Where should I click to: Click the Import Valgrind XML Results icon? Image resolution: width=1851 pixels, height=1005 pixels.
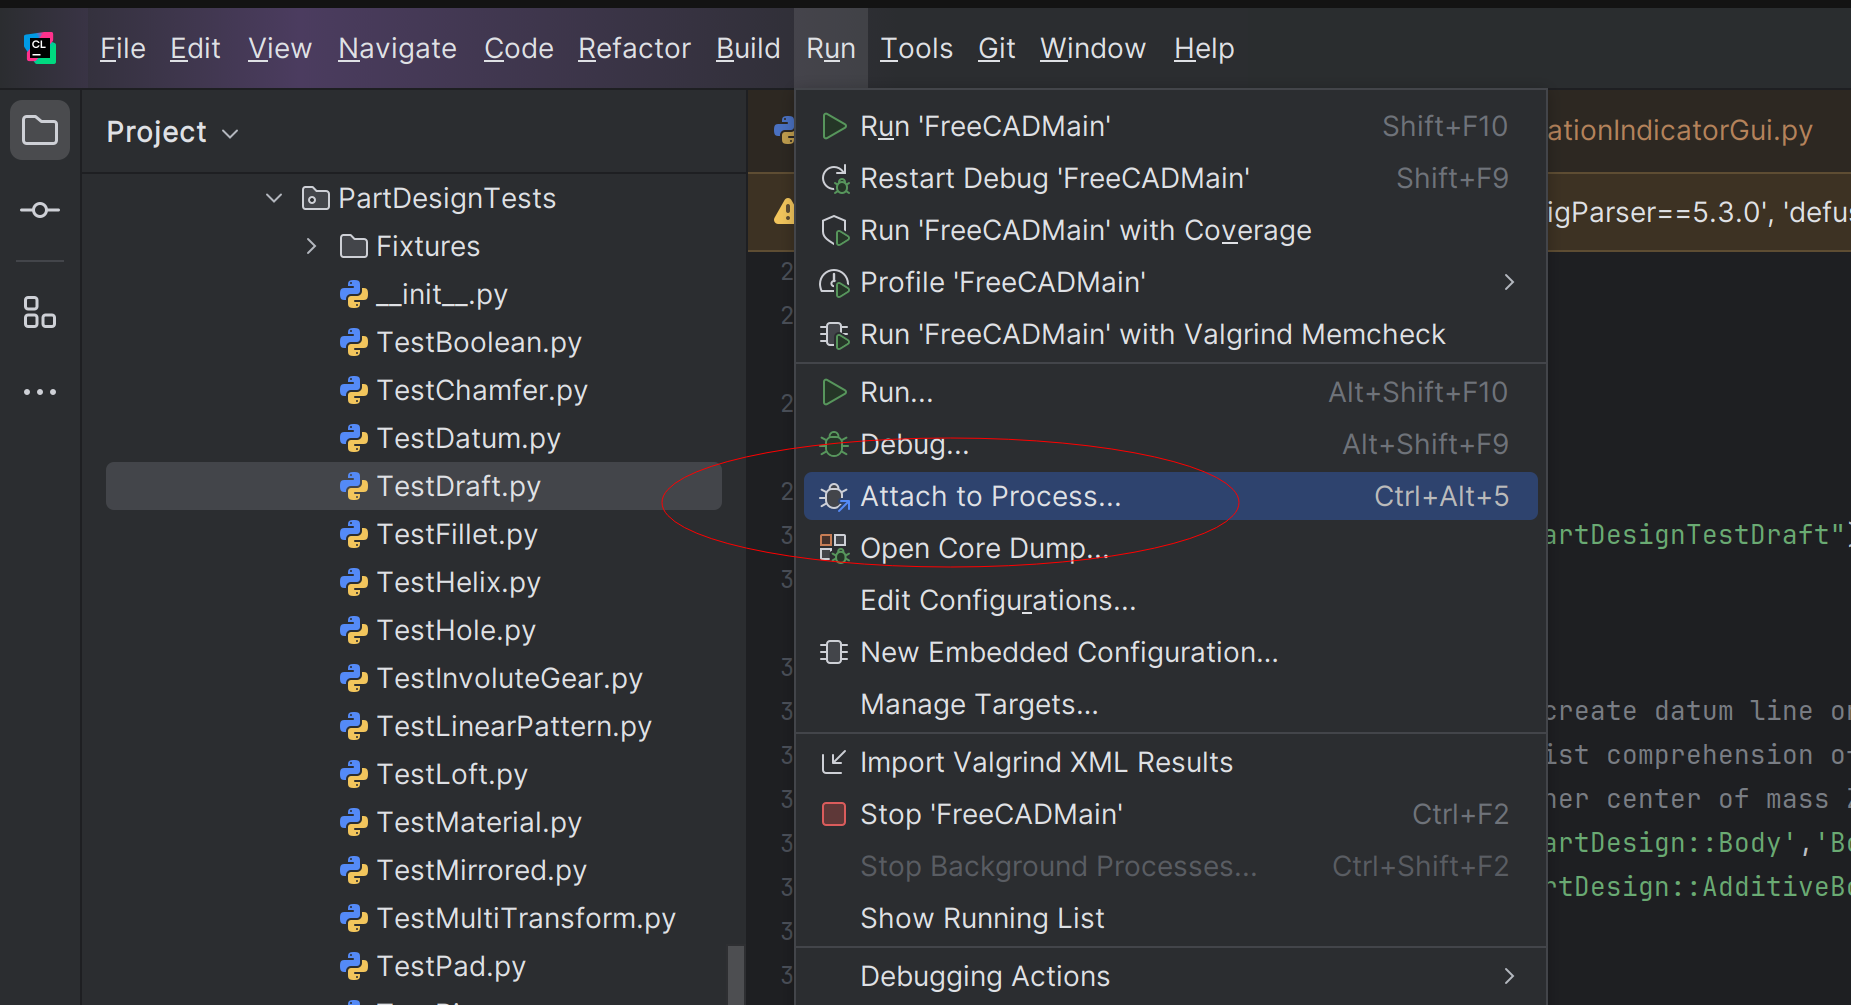(833, 762)
